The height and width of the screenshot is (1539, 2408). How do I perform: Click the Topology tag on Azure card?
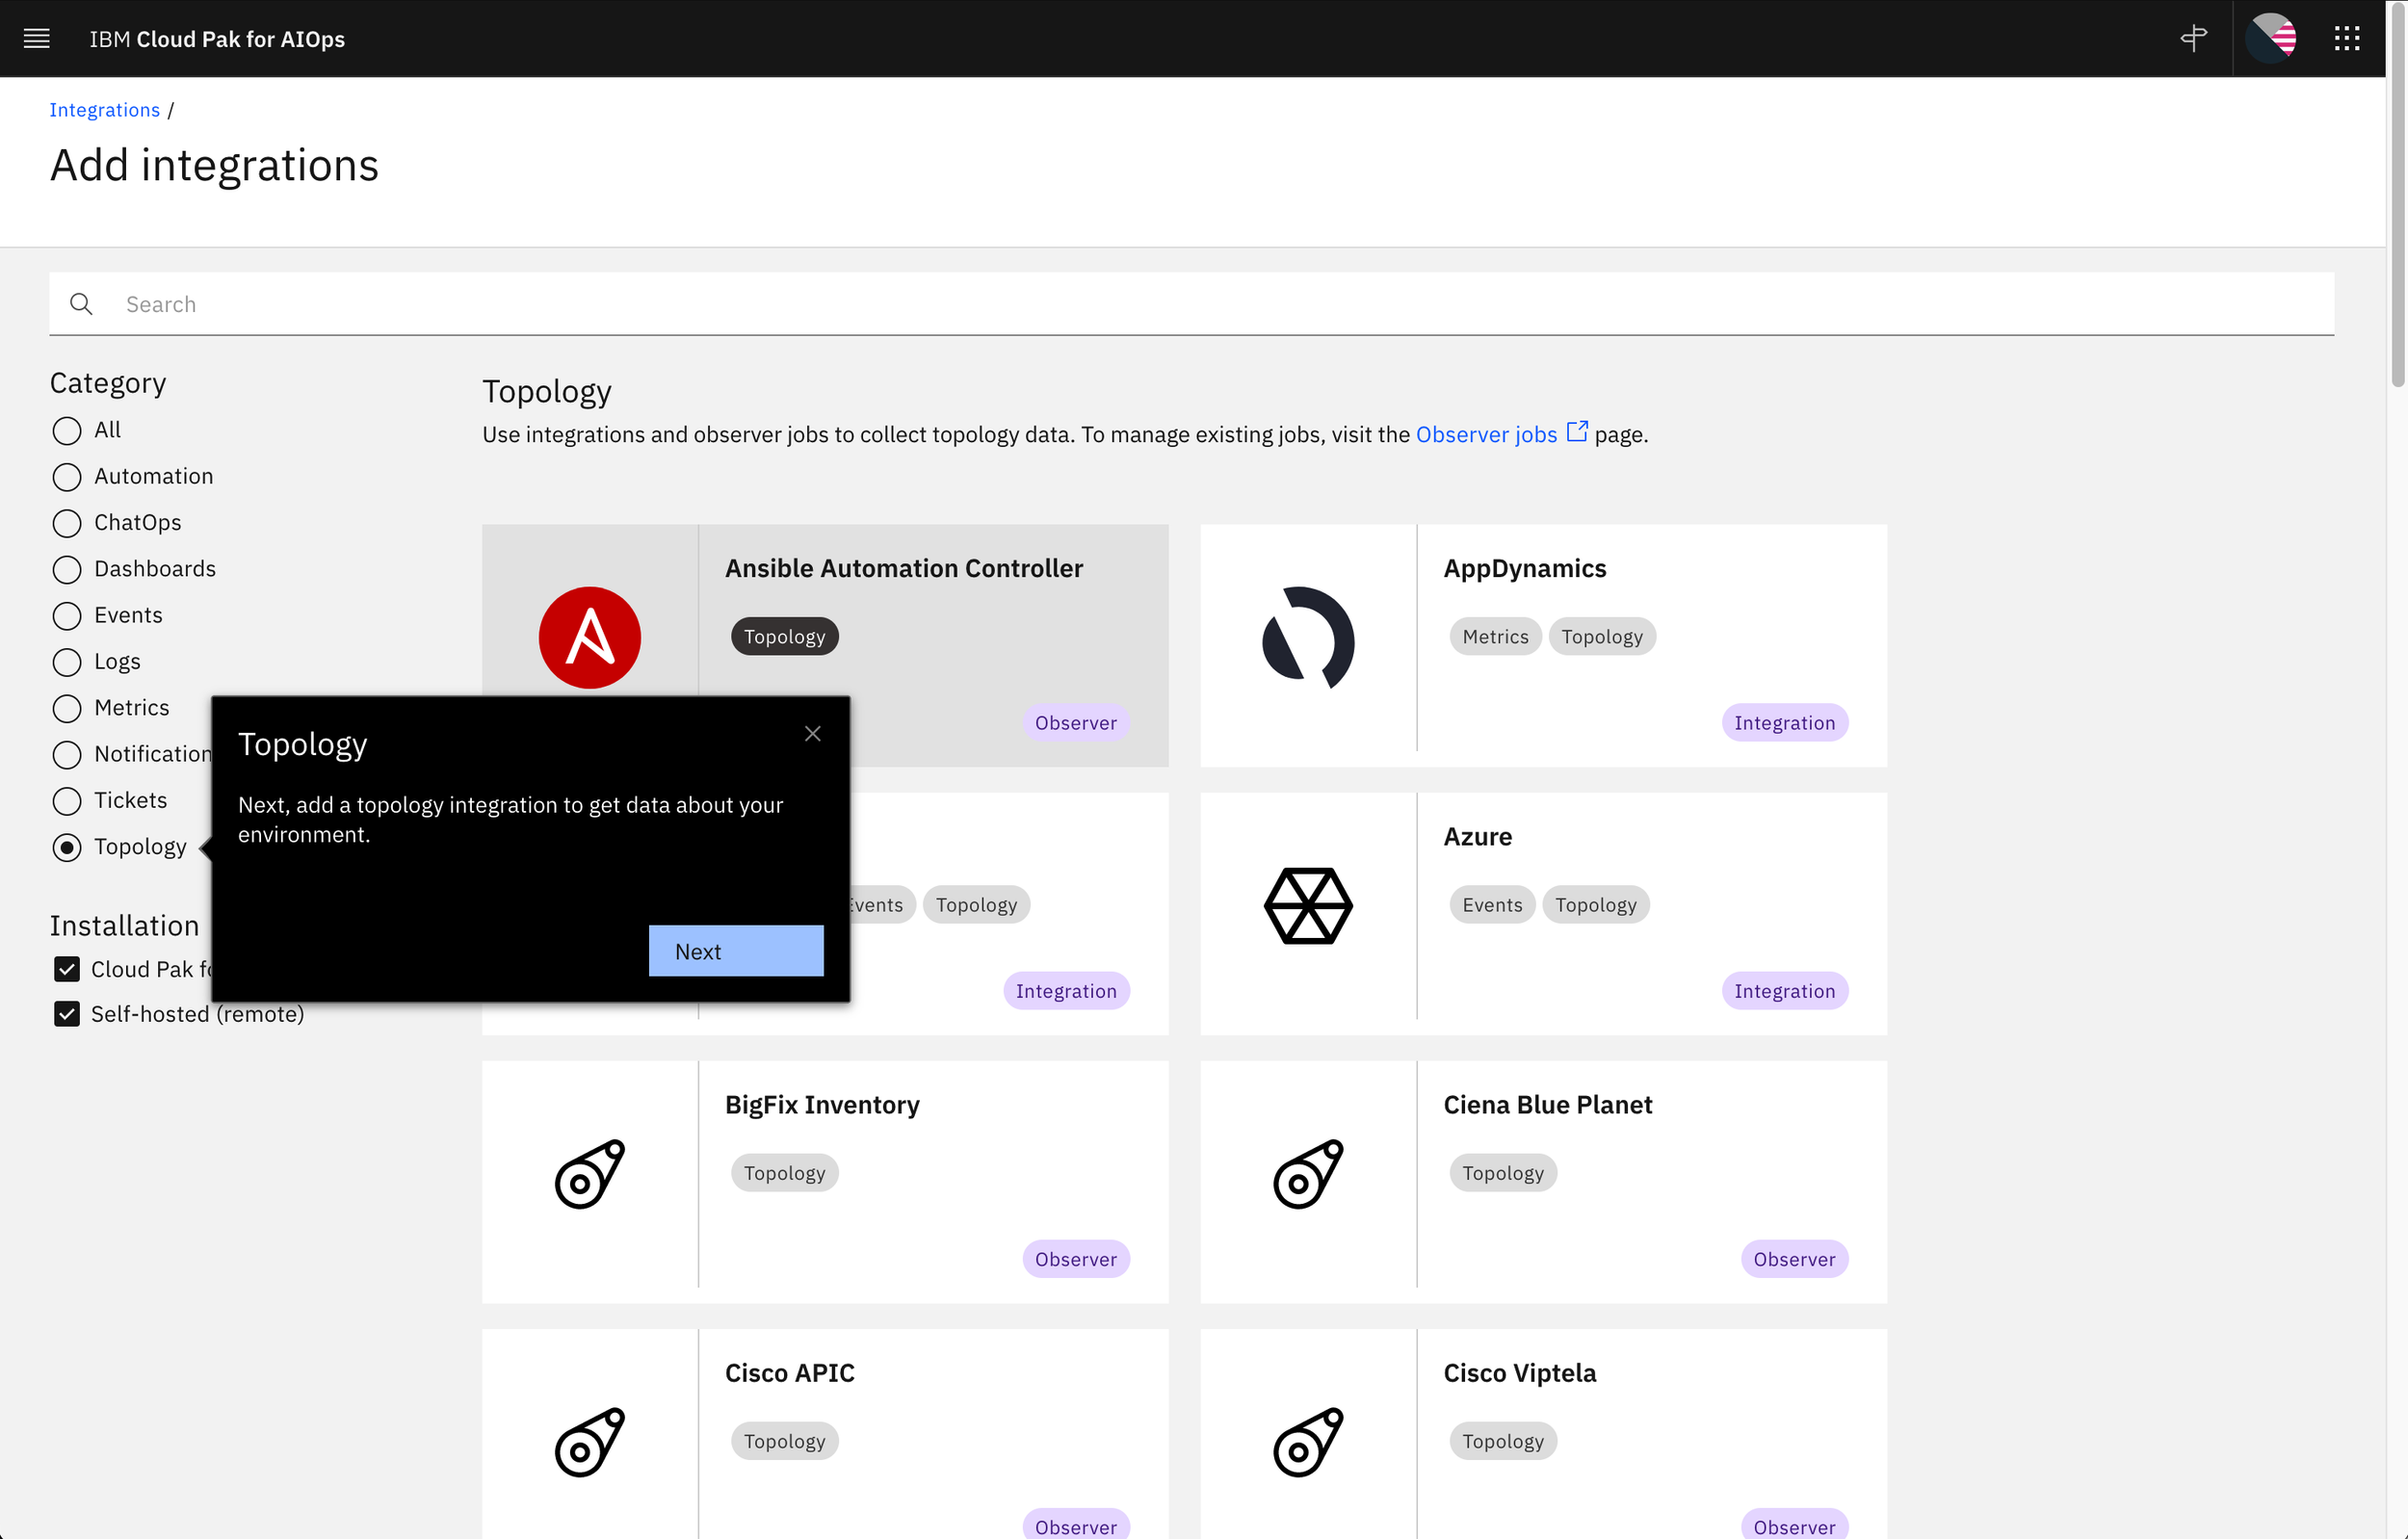click(1596, 905)
